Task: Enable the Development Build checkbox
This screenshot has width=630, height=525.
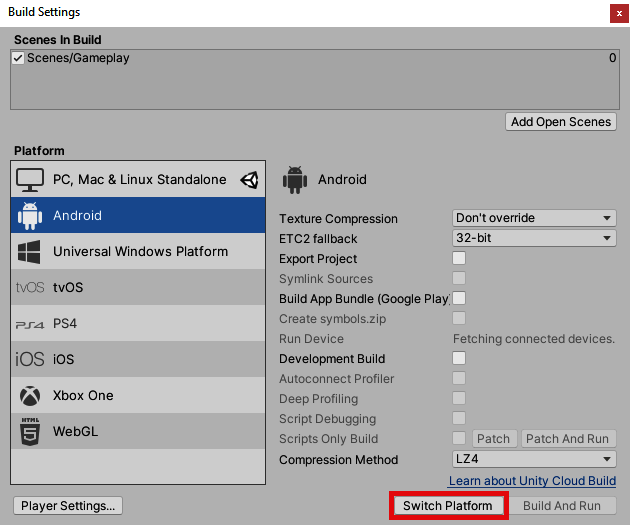Action: (459, 358)
